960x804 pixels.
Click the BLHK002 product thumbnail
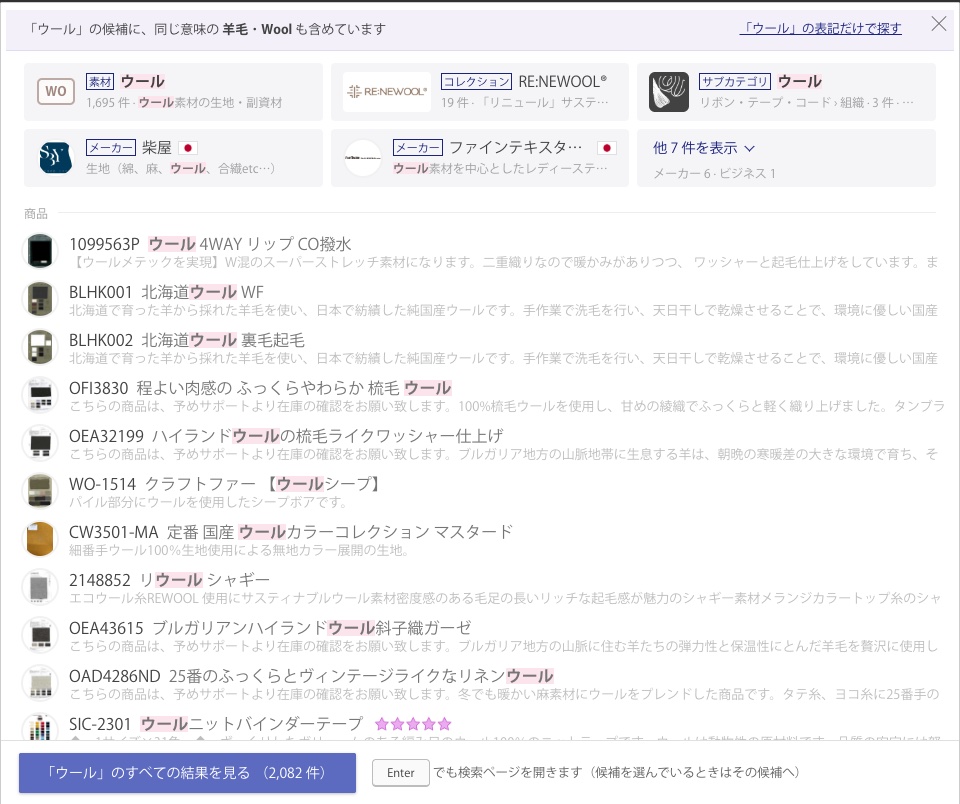40,347
